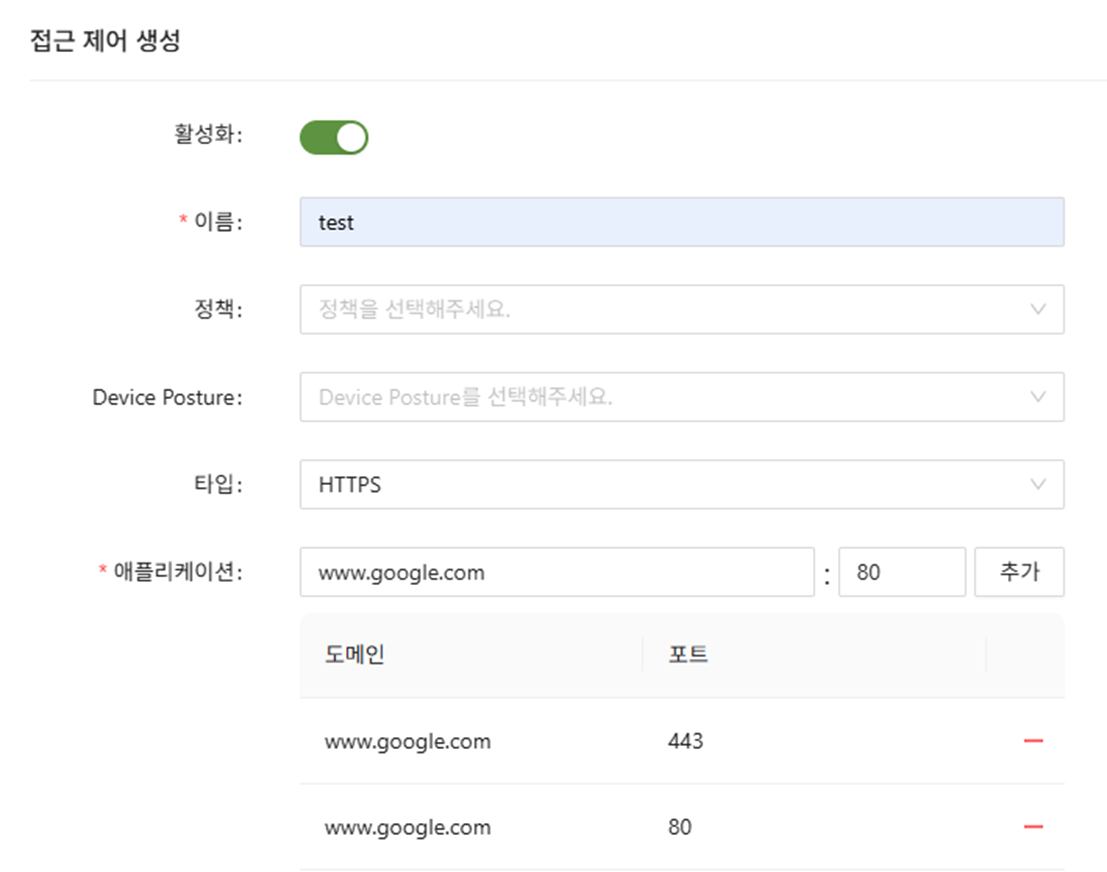Click the 도메인 column header
Screen dimensions: 1107x872
tap(355, 655)
